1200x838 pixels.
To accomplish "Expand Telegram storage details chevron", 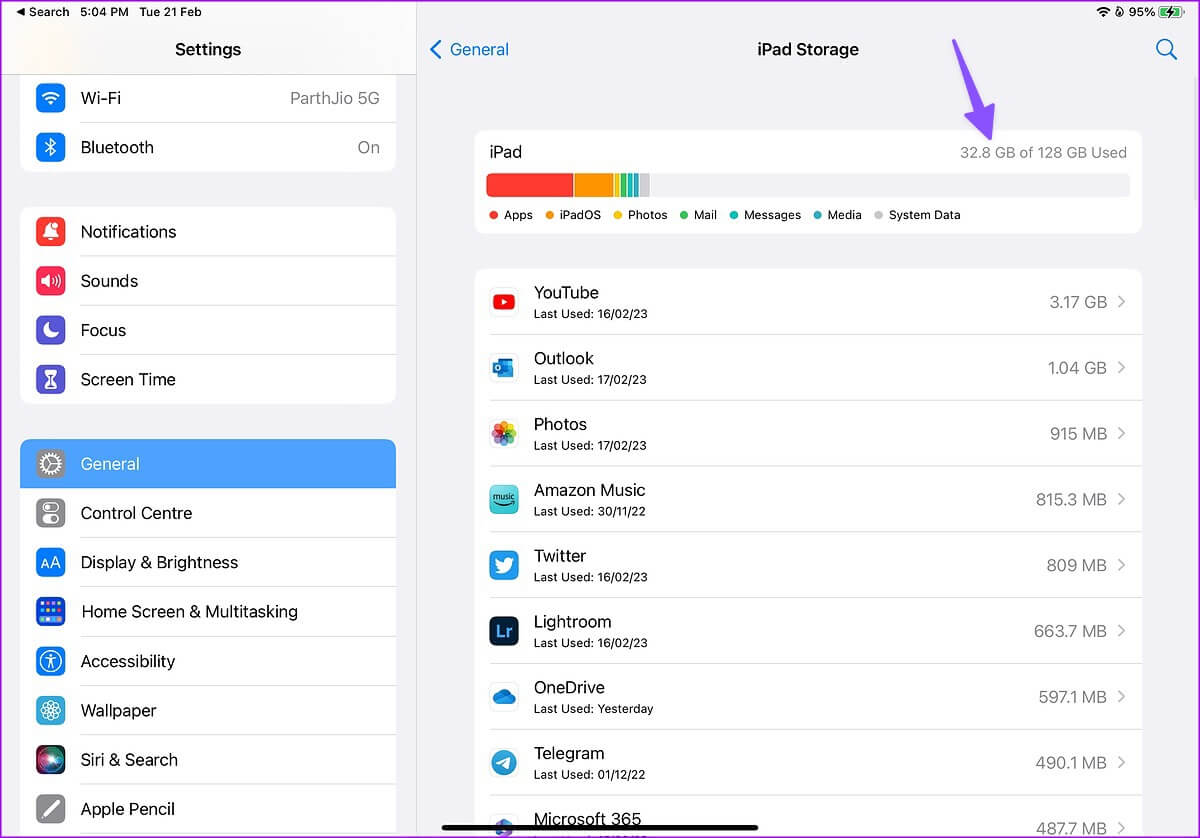I will coord(1122,762).
